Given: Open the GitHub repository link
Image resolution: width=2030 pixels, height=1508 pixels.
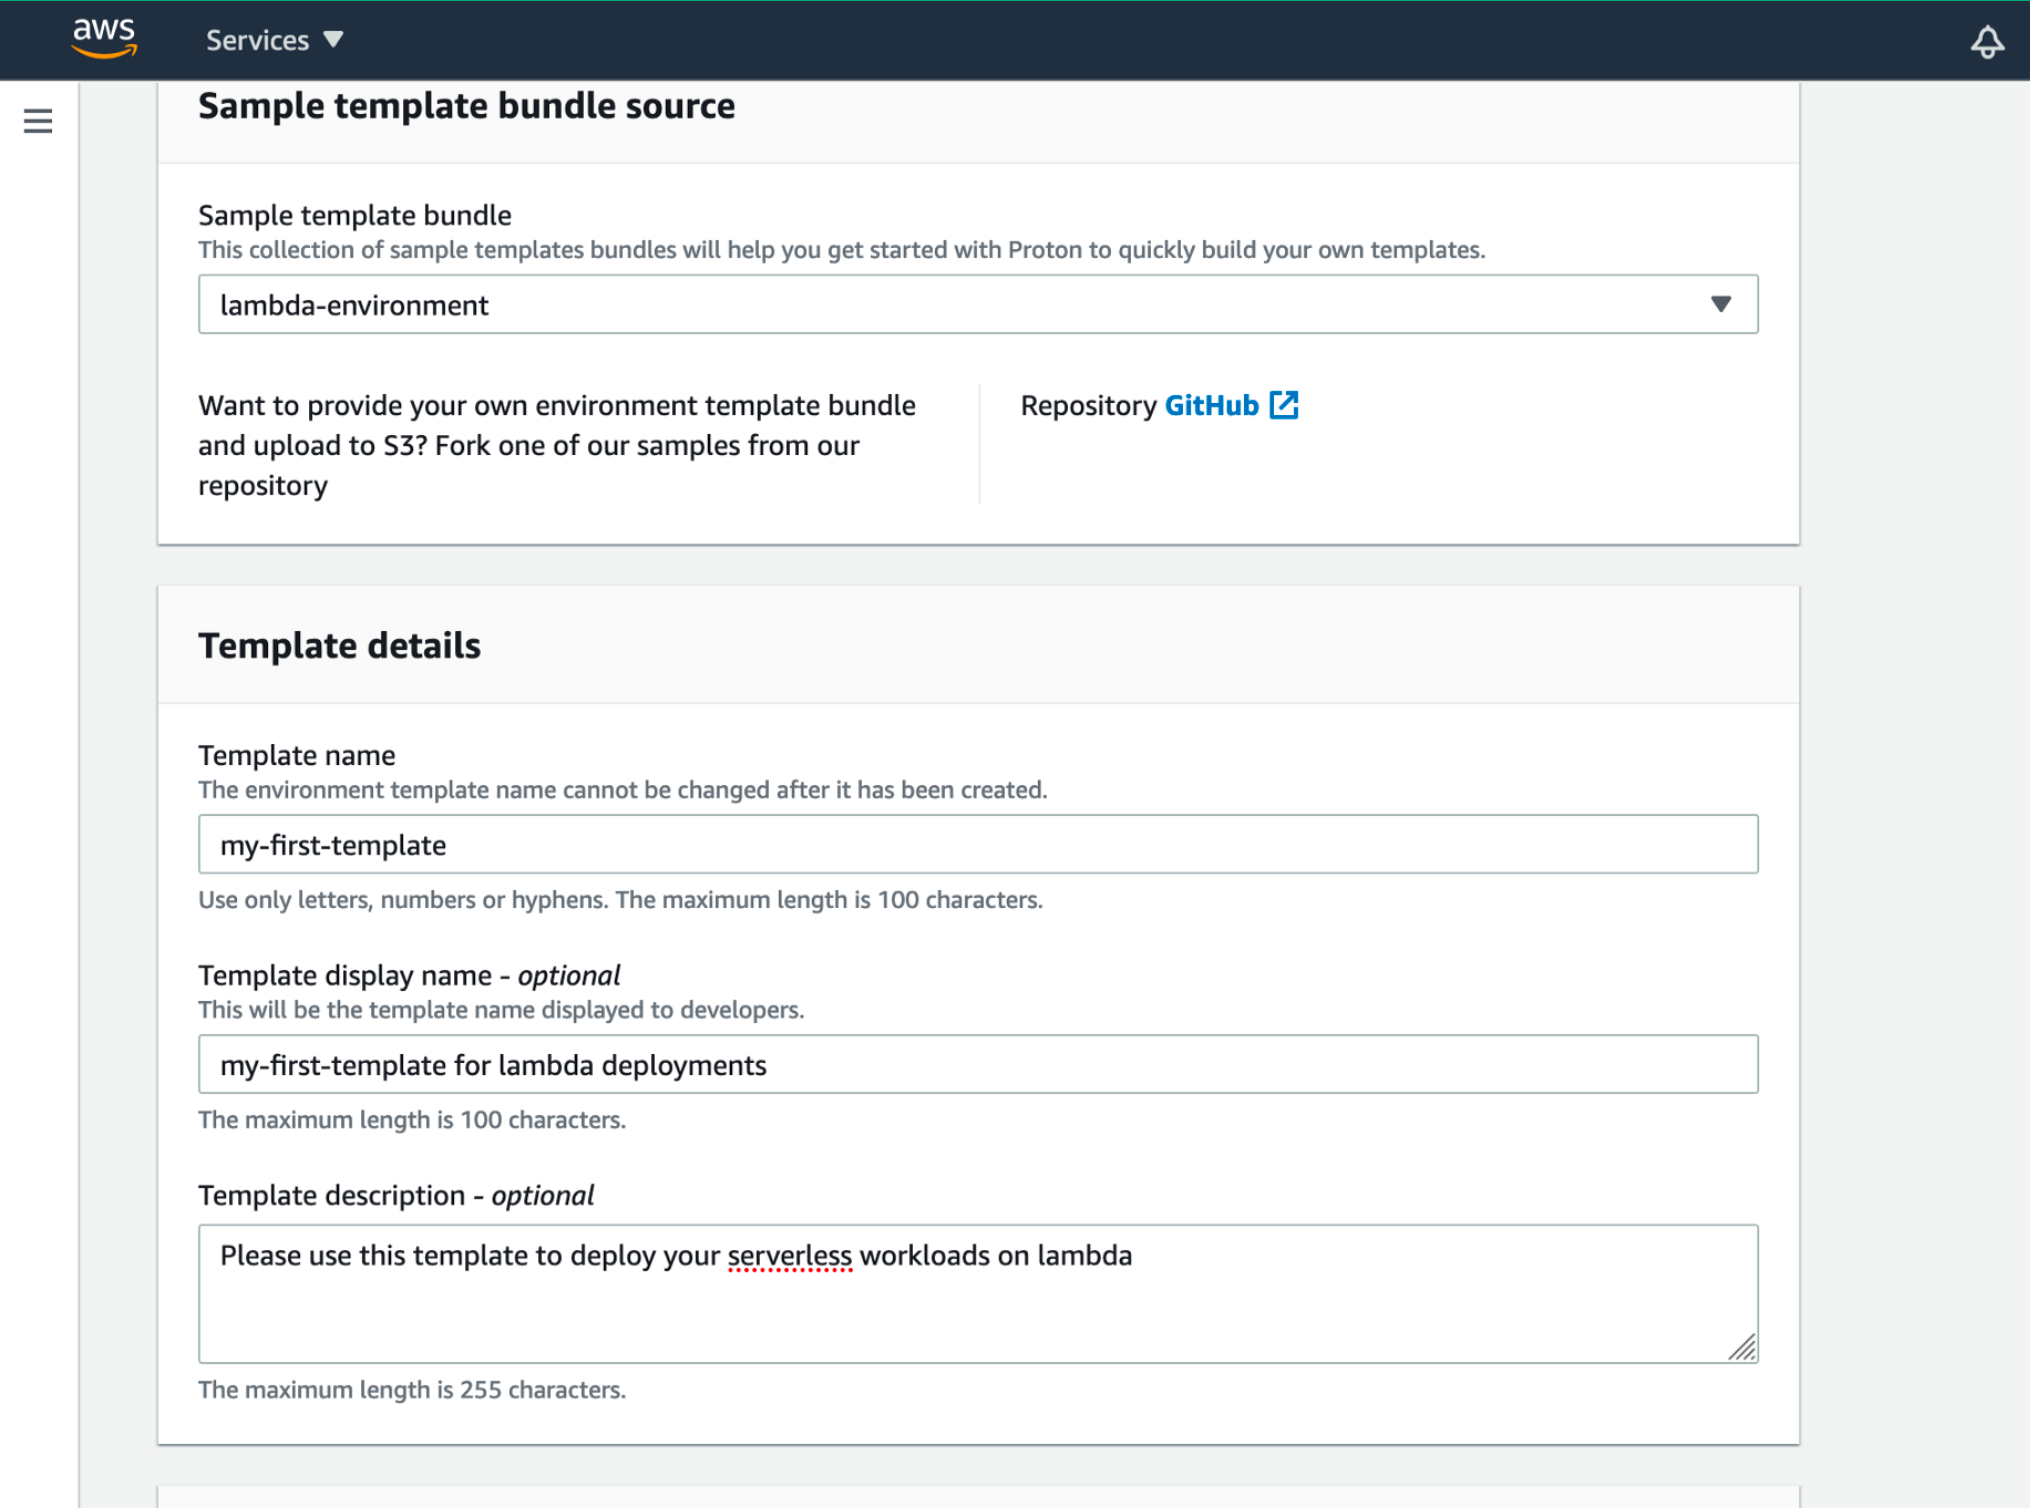Looking at the screenshot, I should pos(1211,405).
